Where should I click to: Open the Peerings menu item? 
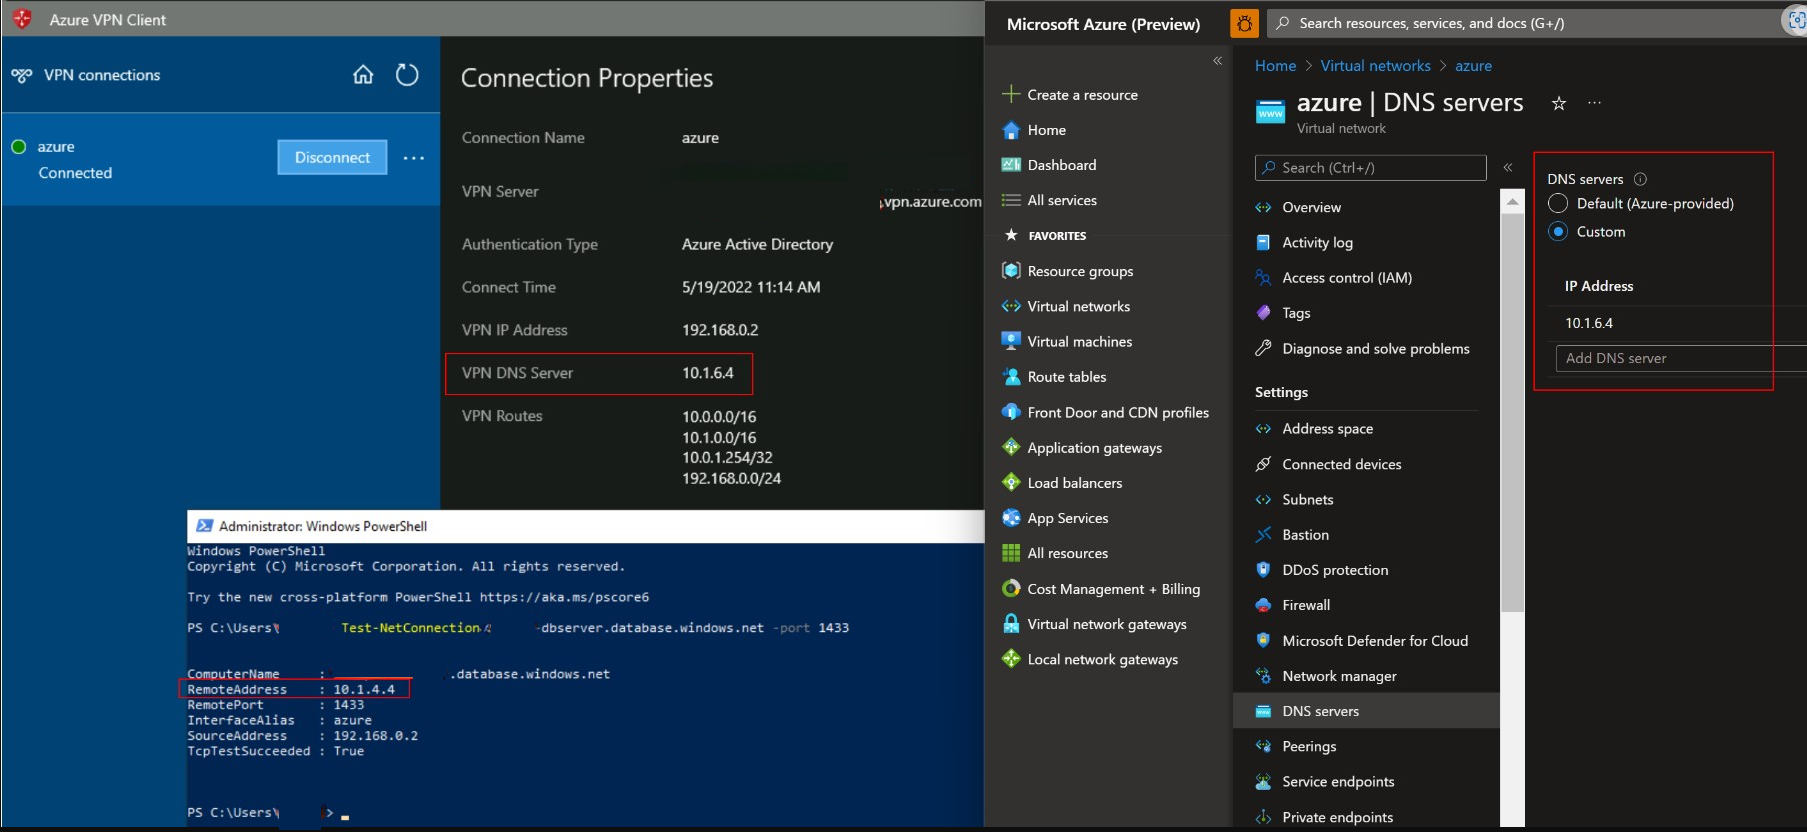[1309, 746]
